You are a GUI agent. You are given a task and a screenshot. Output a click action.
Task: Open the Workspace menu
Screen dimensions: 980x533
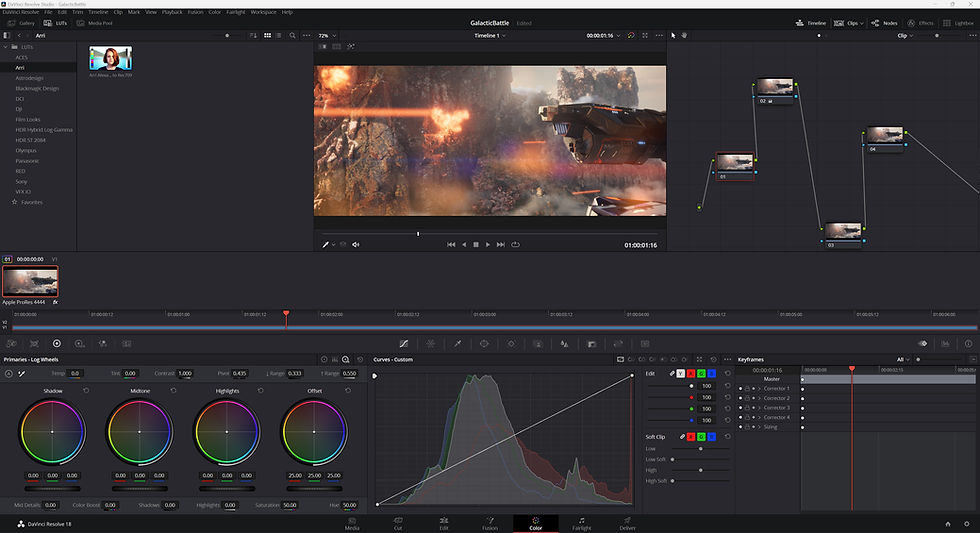point(263,12)
